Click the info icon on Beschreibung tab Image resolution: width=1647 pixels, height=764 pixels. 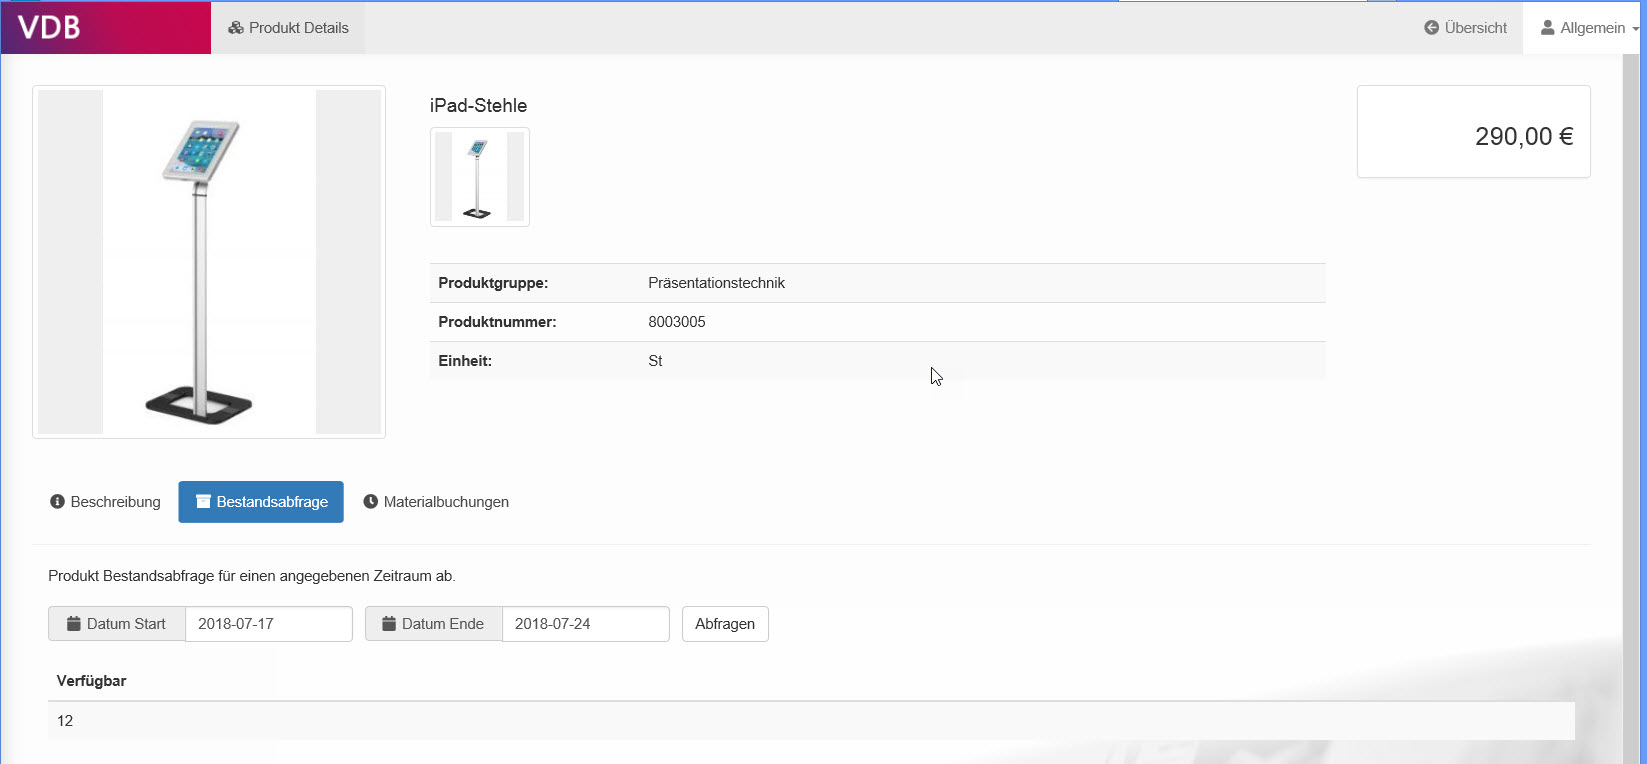pyautogui.click(x=57, y=502)
